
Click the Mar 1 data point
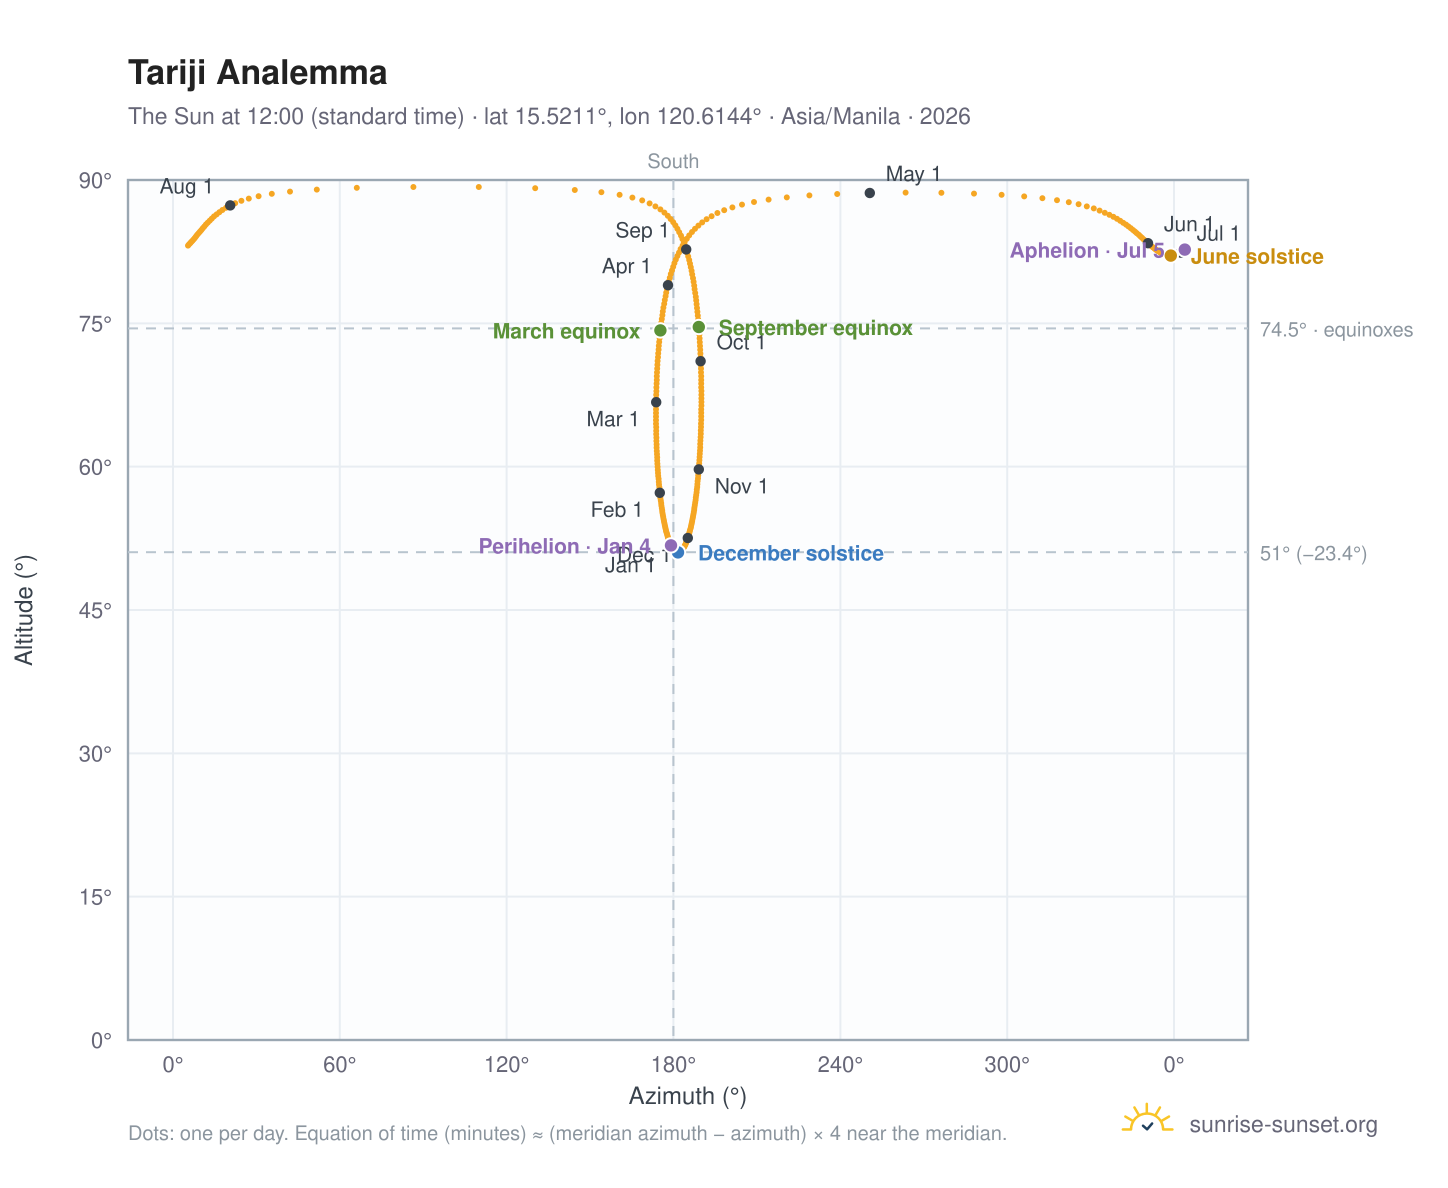pos(656,402)
